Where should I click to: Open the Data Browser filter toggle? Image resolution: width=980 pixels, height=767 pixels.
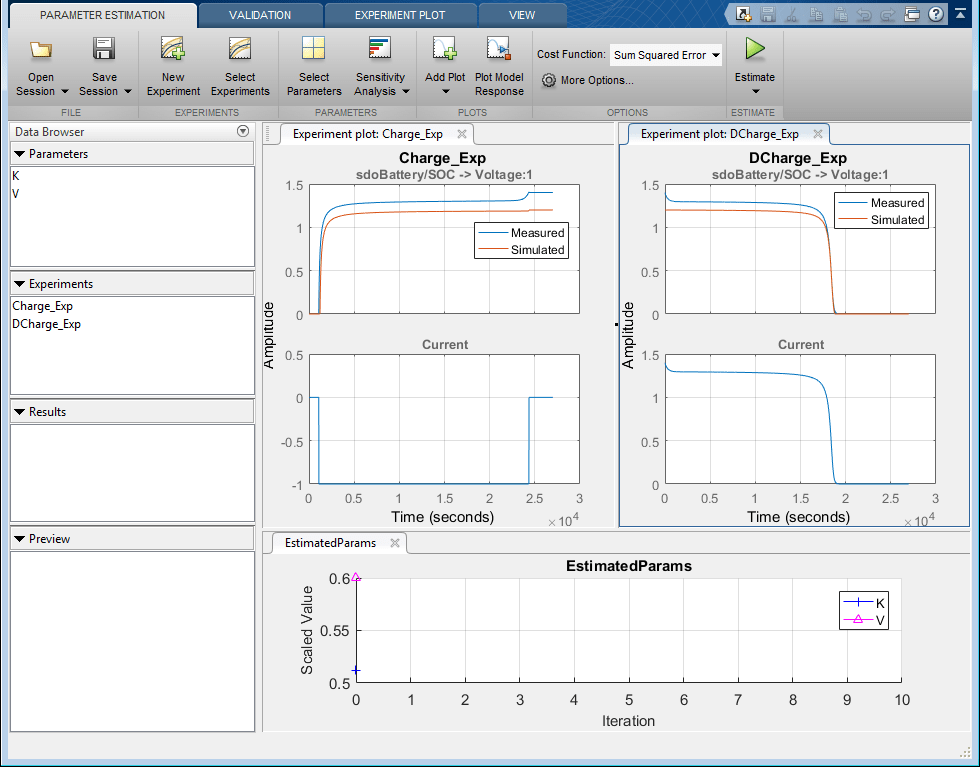point(243,131)
